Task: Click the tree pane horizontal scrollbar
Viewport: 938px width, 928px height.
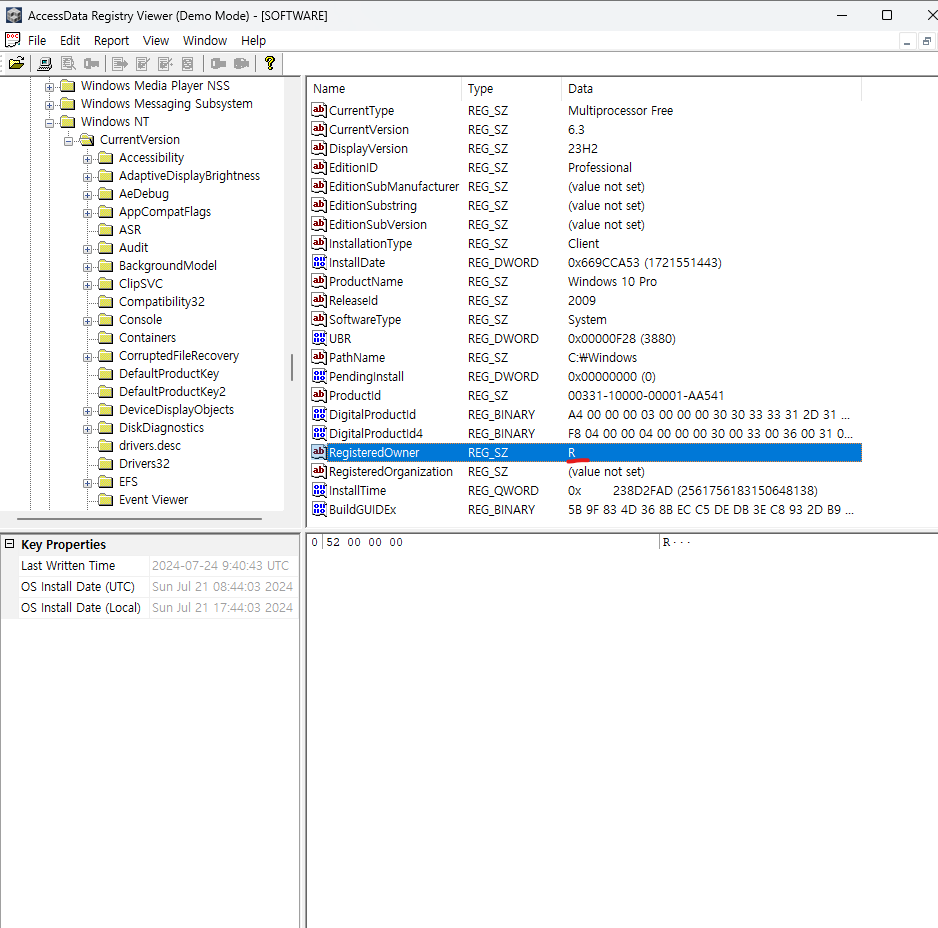Action: (x=139, y=519)
